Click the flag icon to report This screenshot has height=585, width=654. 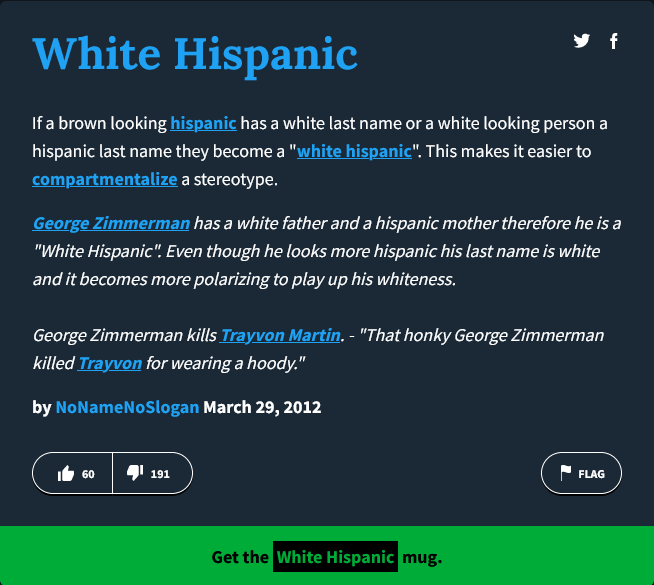tap(565, 474)
